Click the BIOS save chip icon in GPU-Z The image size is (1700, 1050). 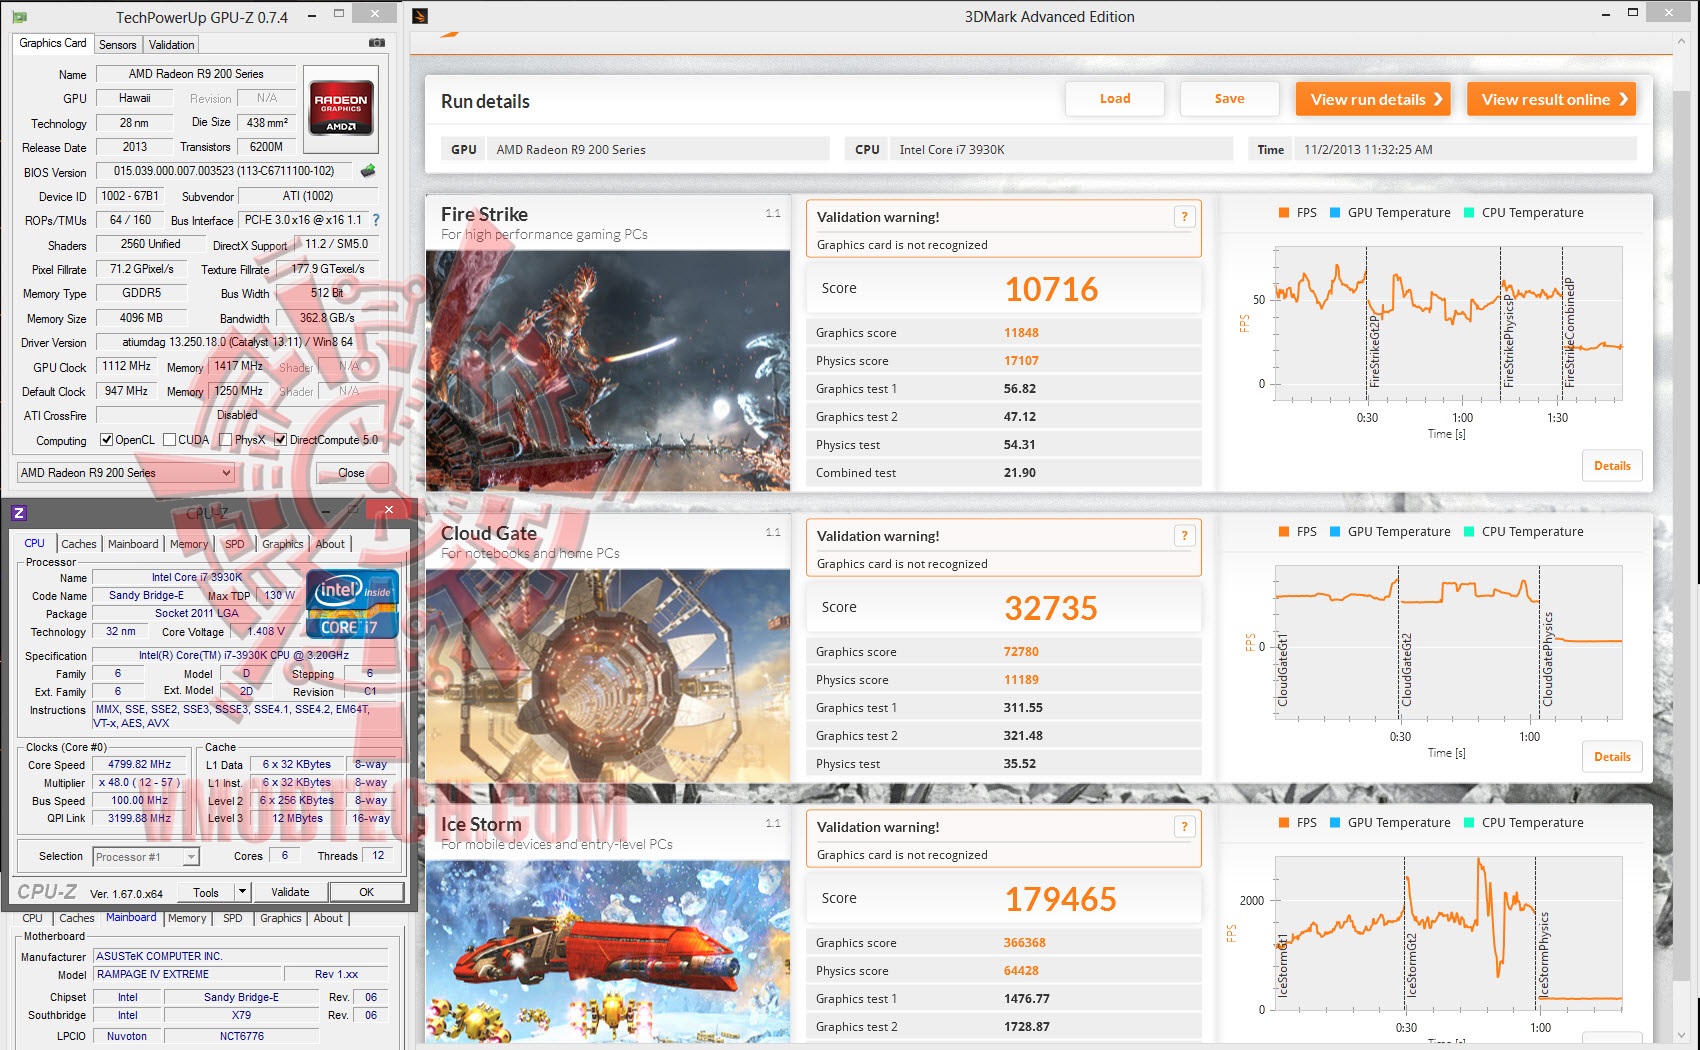[368, 171]
